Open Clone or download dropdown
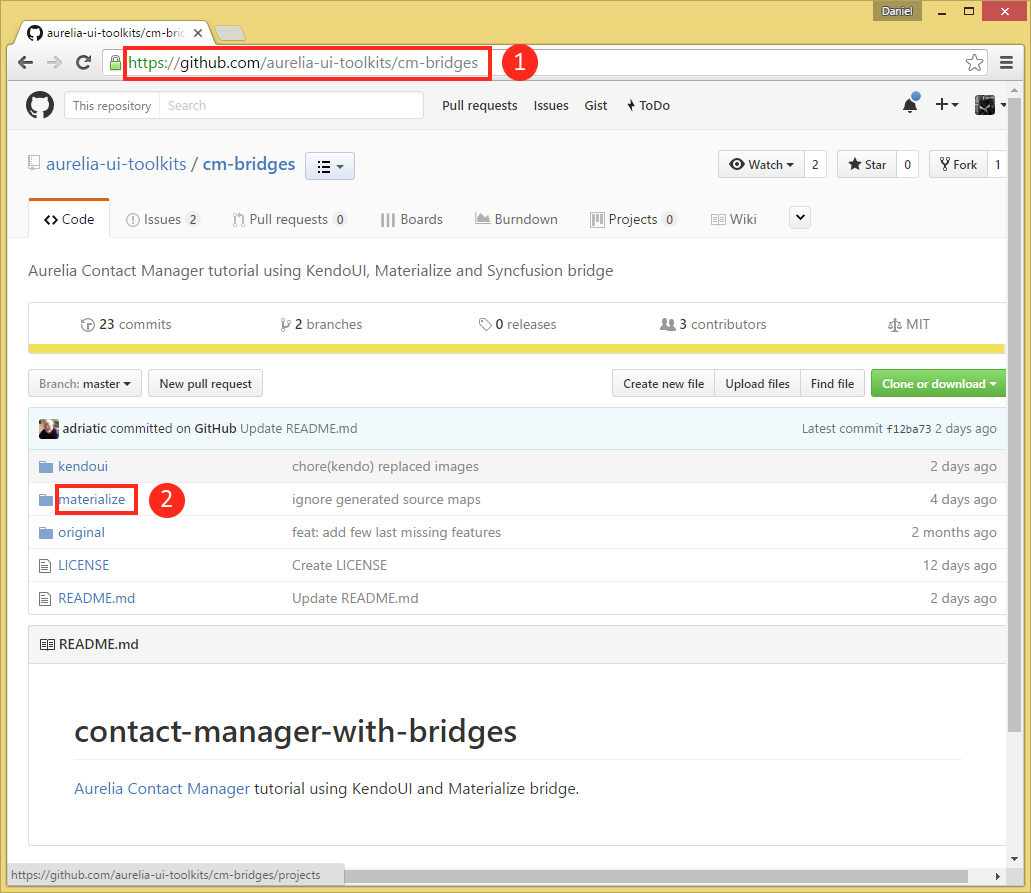1031x893 pixels. (x=938, y=383)
